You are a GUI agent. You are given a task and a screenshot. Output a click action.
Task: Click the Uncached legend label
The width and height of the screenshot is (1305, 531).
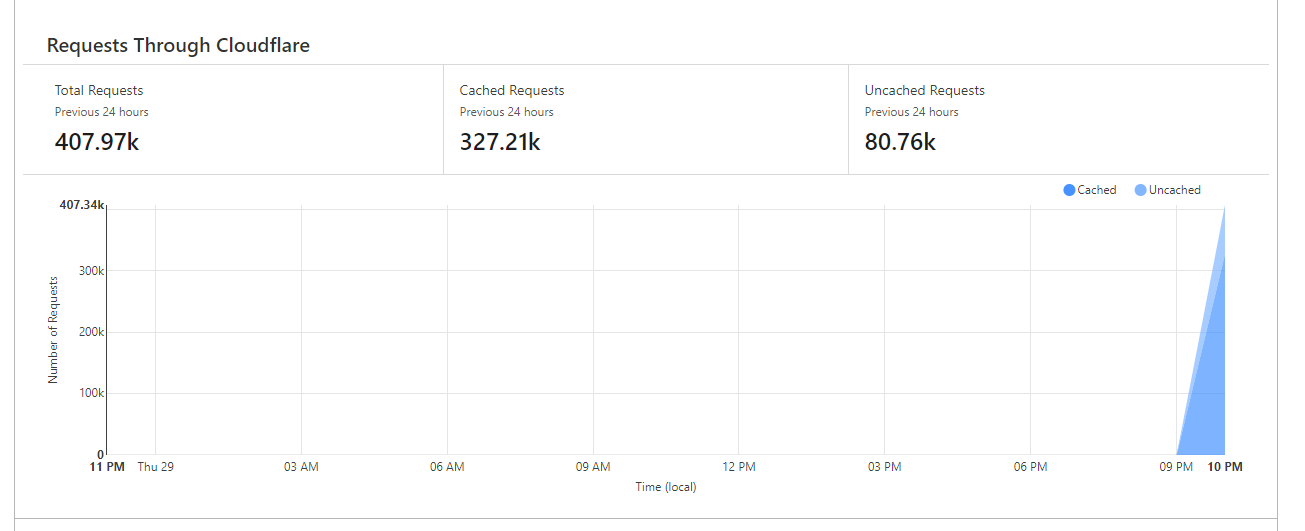tap(1175, 190)
